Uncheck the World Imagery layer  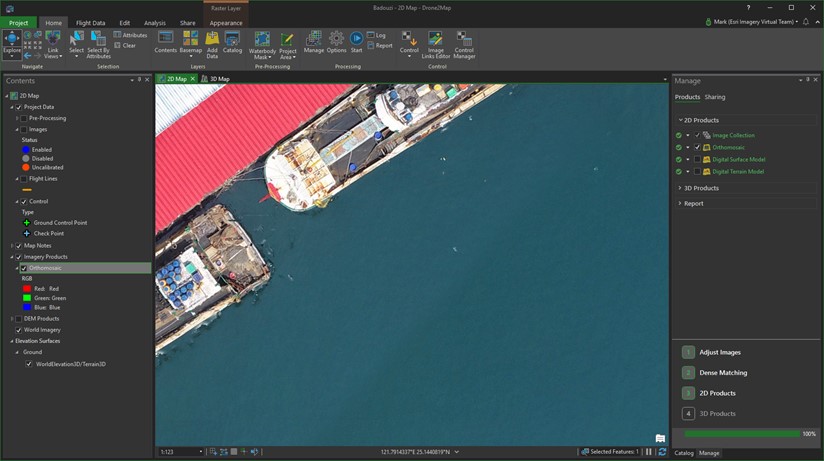click(19, 329)
